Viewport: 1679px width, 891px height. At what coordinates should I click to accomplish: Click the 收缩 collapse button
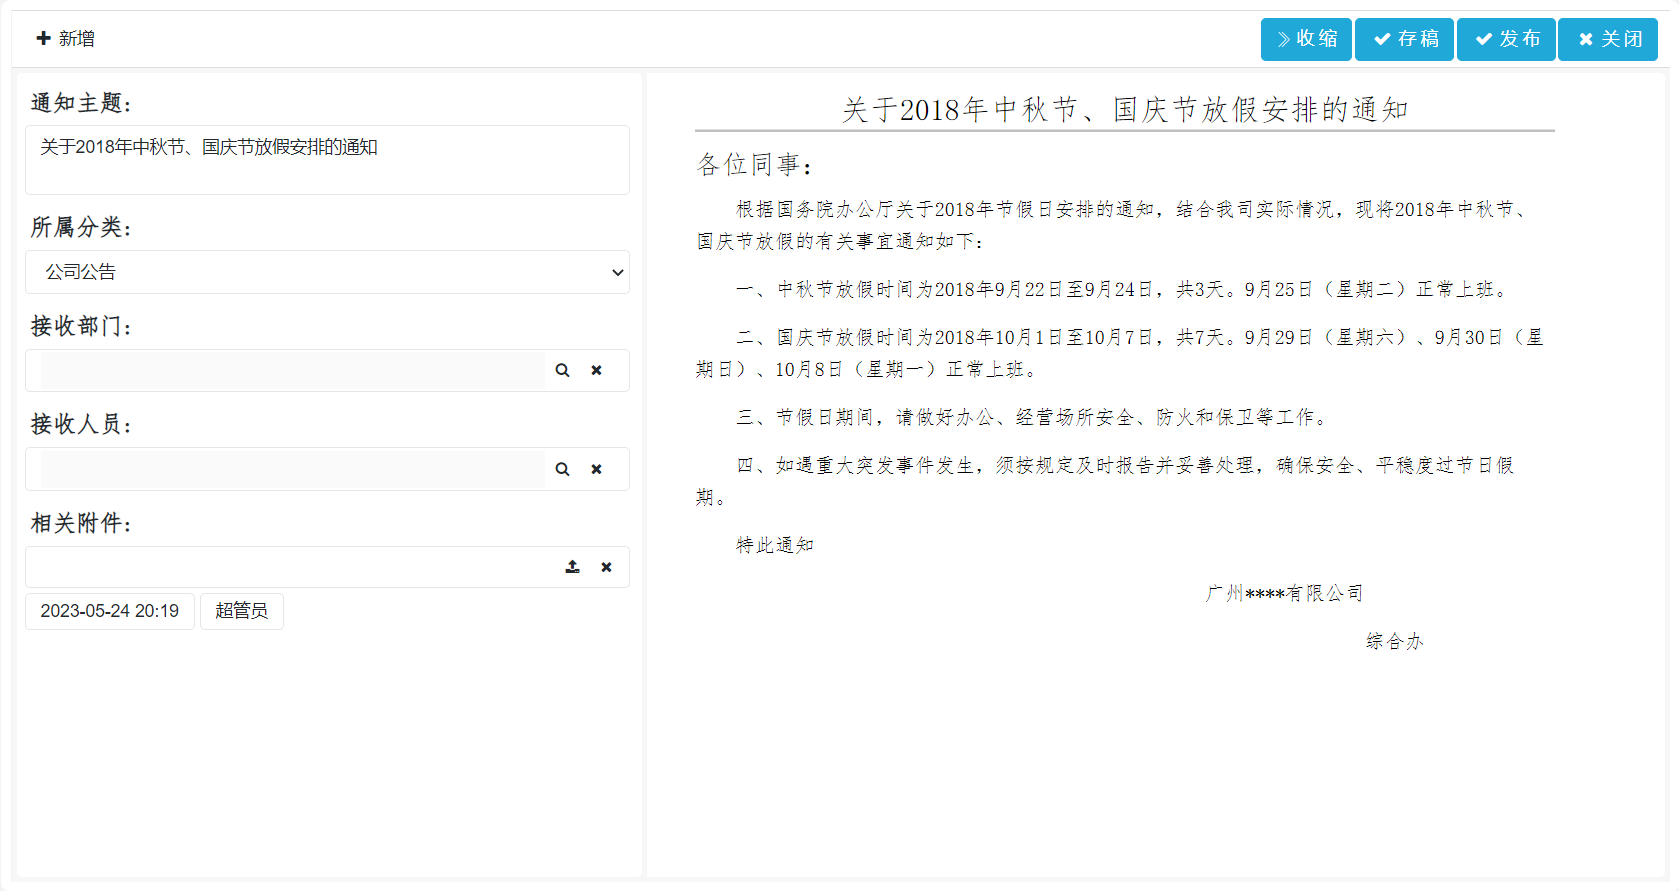1306,39
